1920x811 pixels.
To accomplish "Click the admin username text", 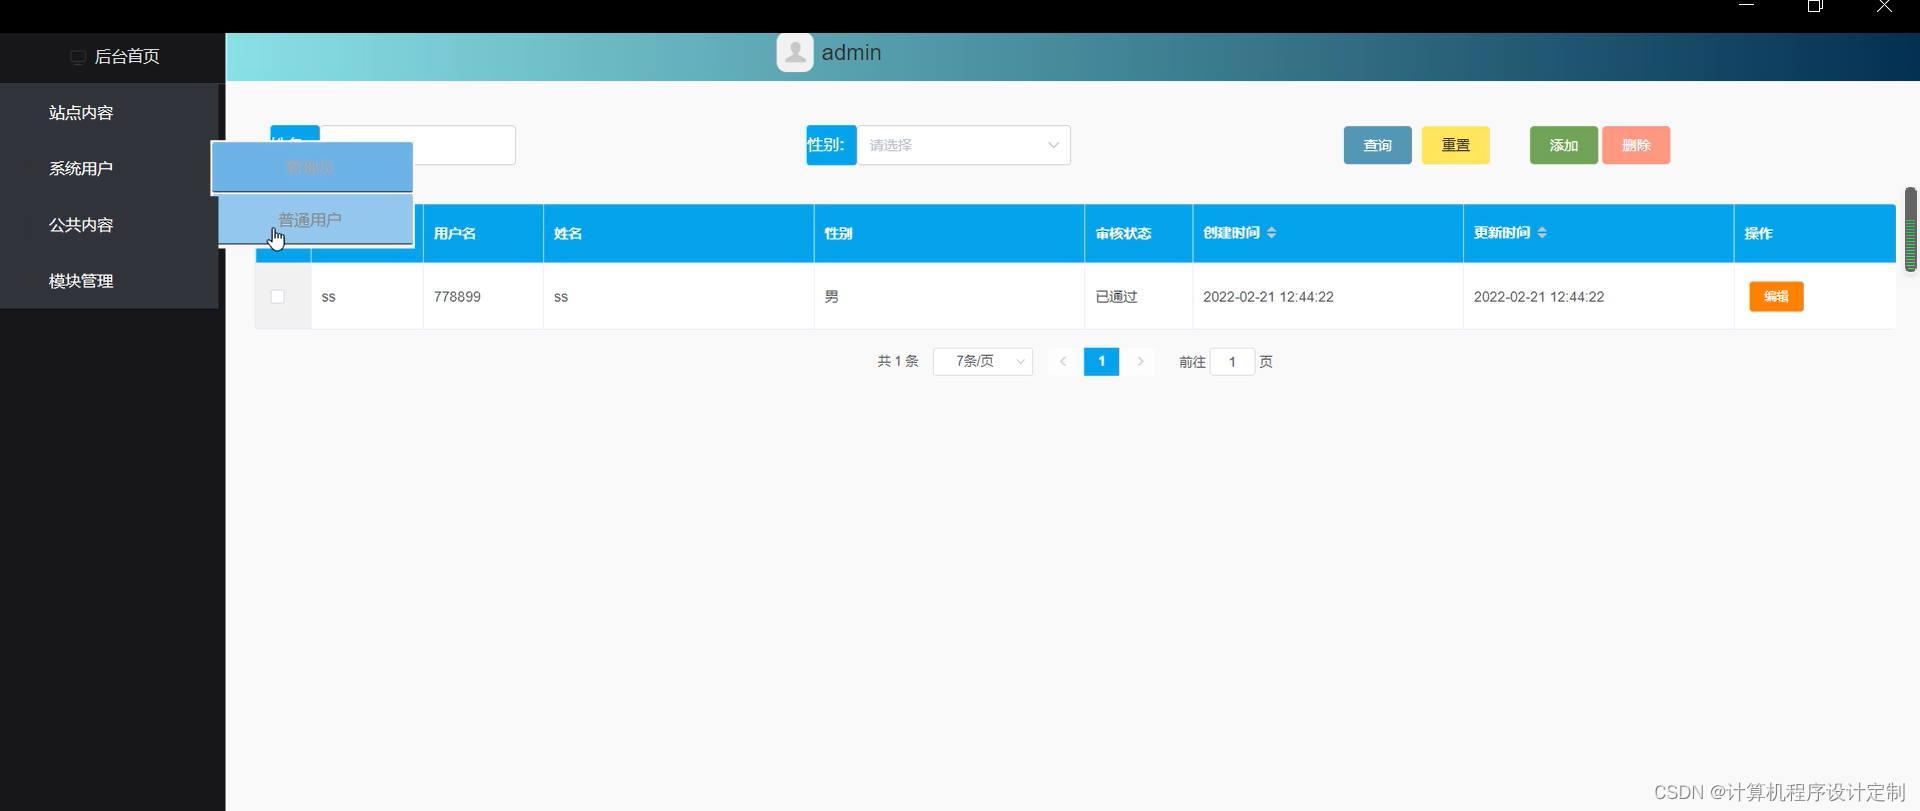I will click(x=851, y=53).
